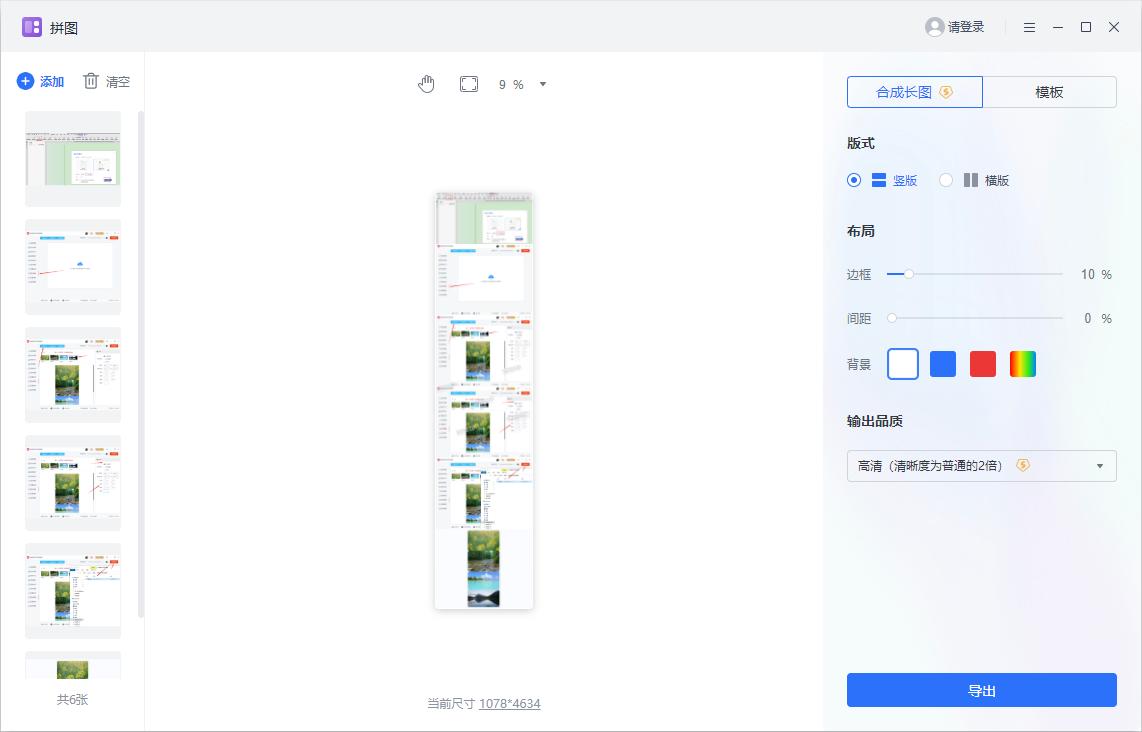Select the red background color swatch
Screen dimensions: 1142x732
(x=982, y=364)
